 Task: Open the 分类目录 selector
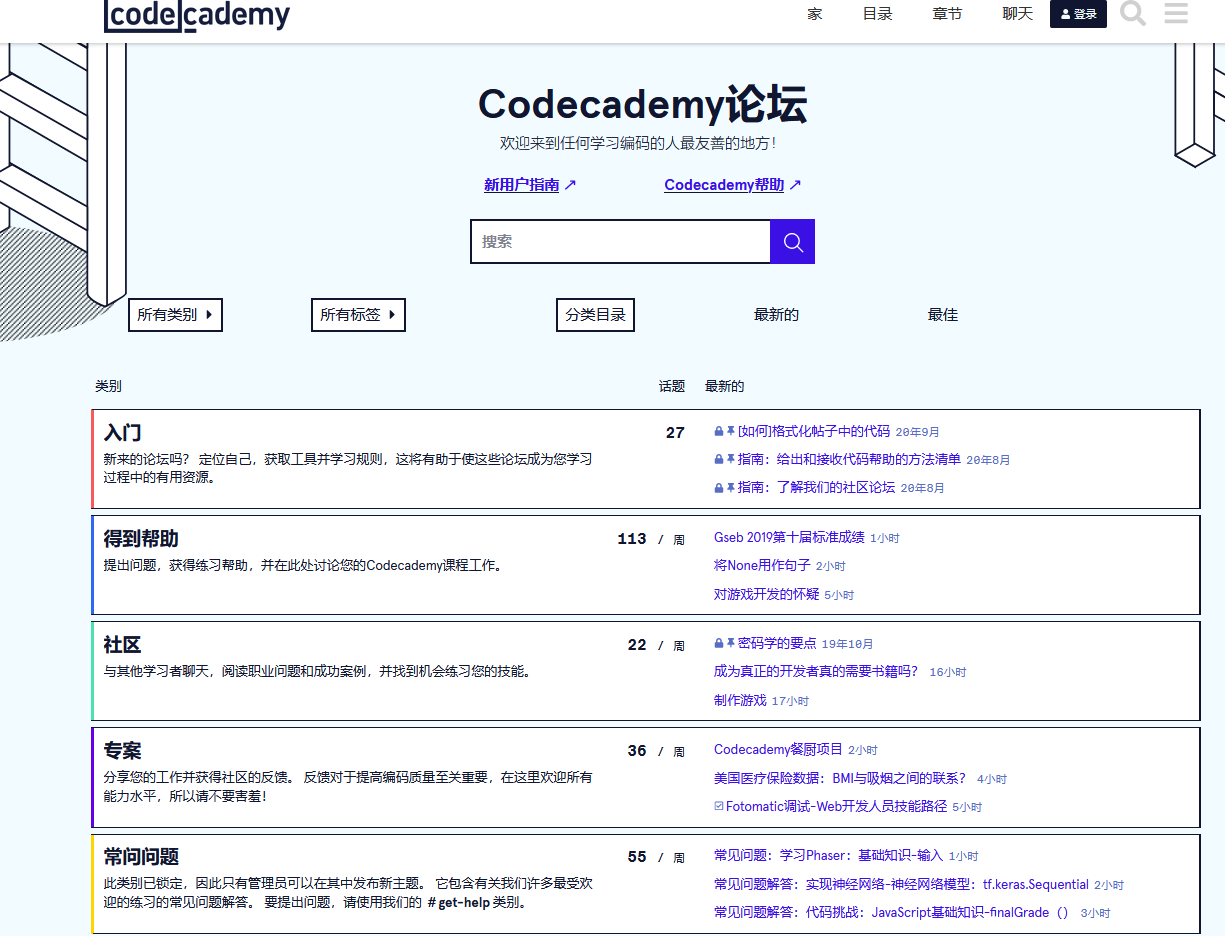(x=595, y=315)
